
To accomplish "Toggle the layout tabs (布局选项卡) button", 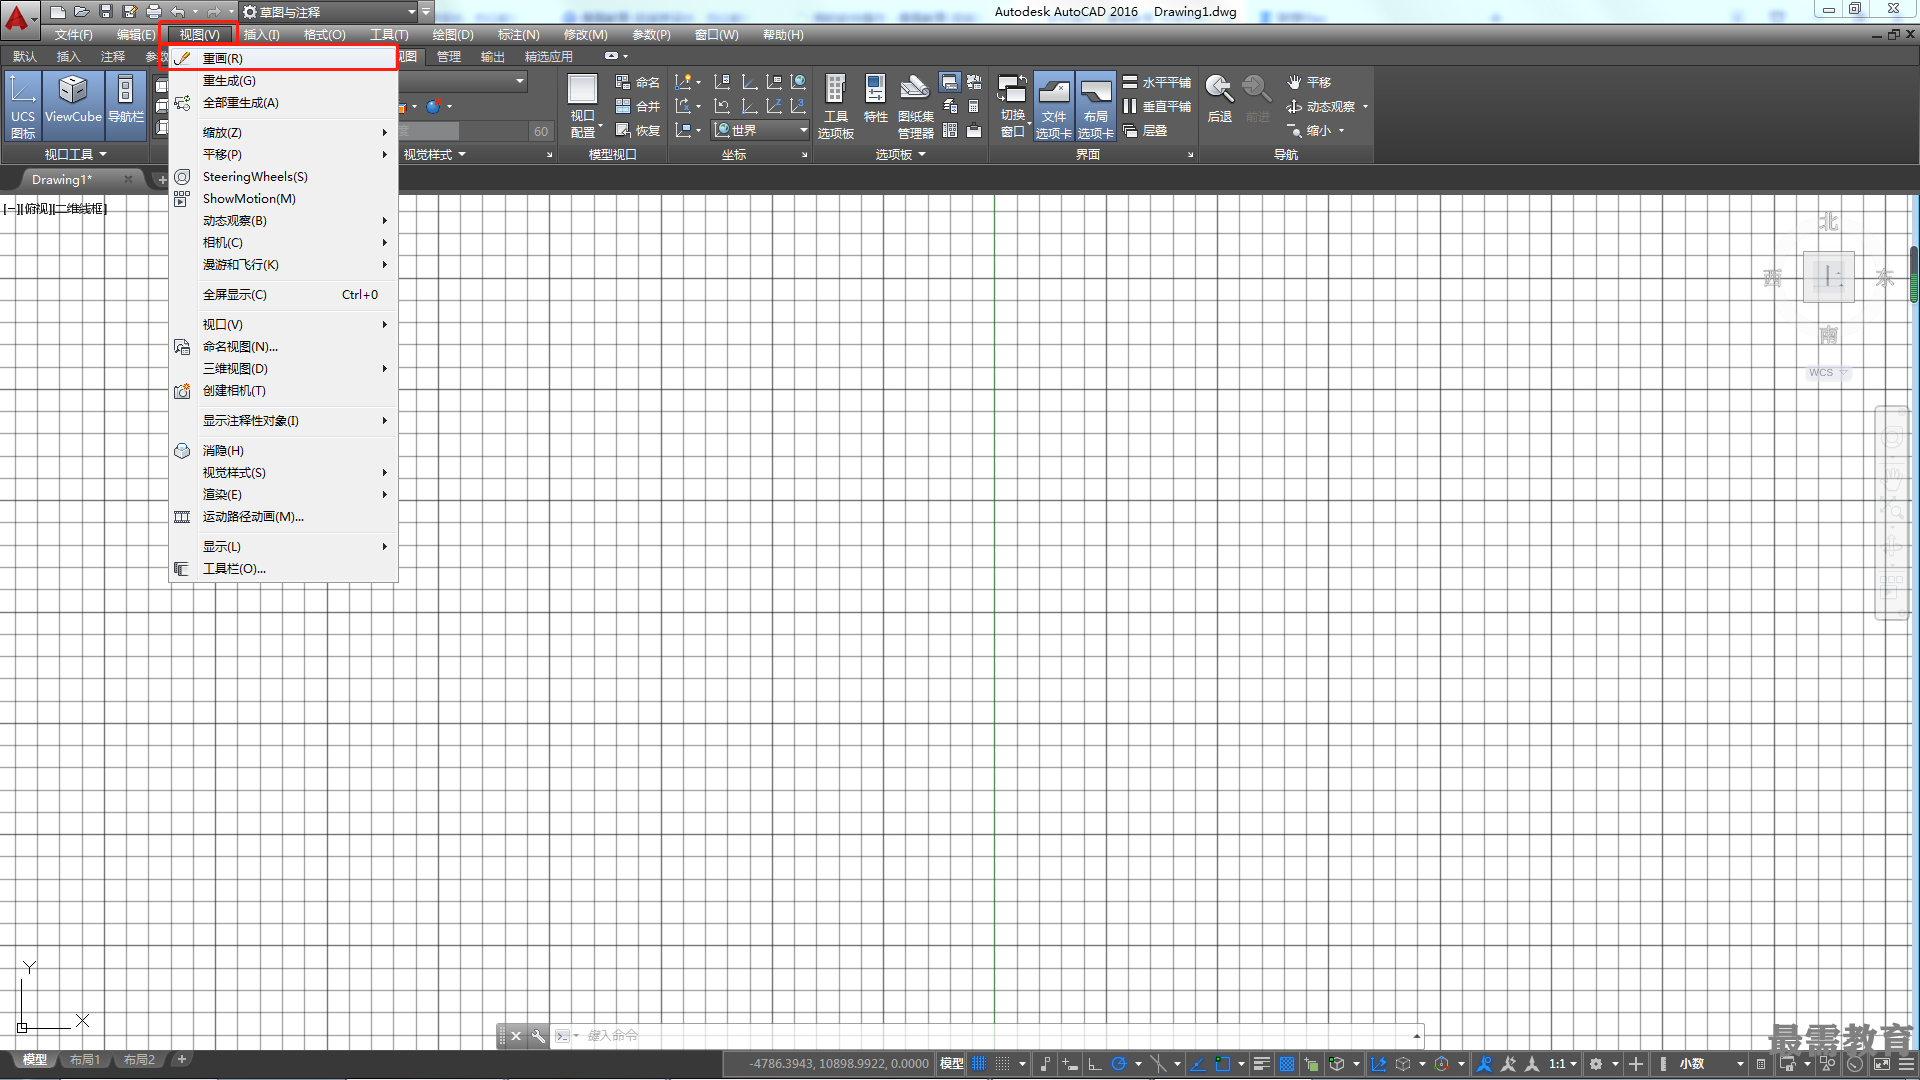I will coord(1096,106).
